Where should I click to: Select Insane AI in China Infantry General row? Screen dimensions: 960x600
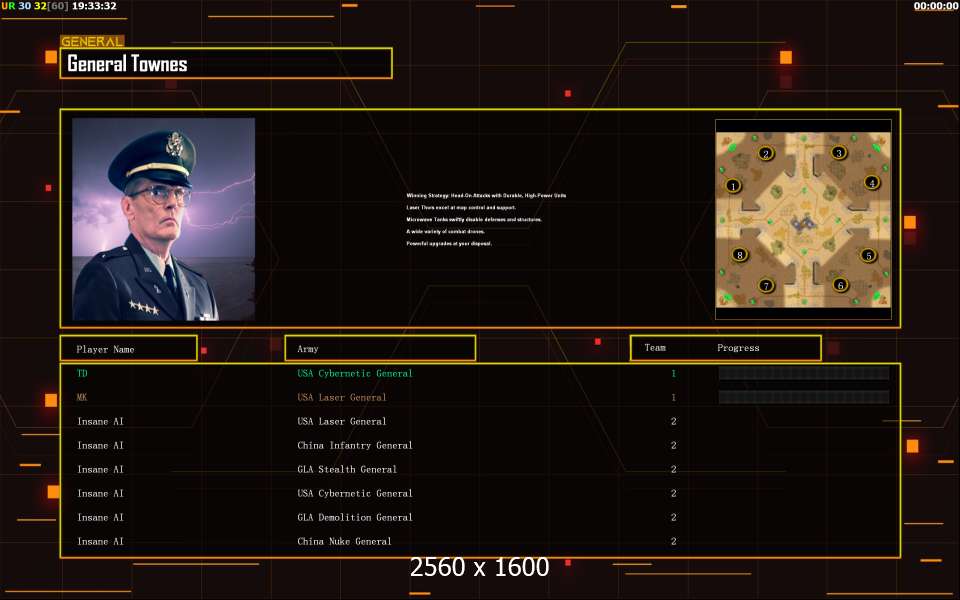pos(100,445)
